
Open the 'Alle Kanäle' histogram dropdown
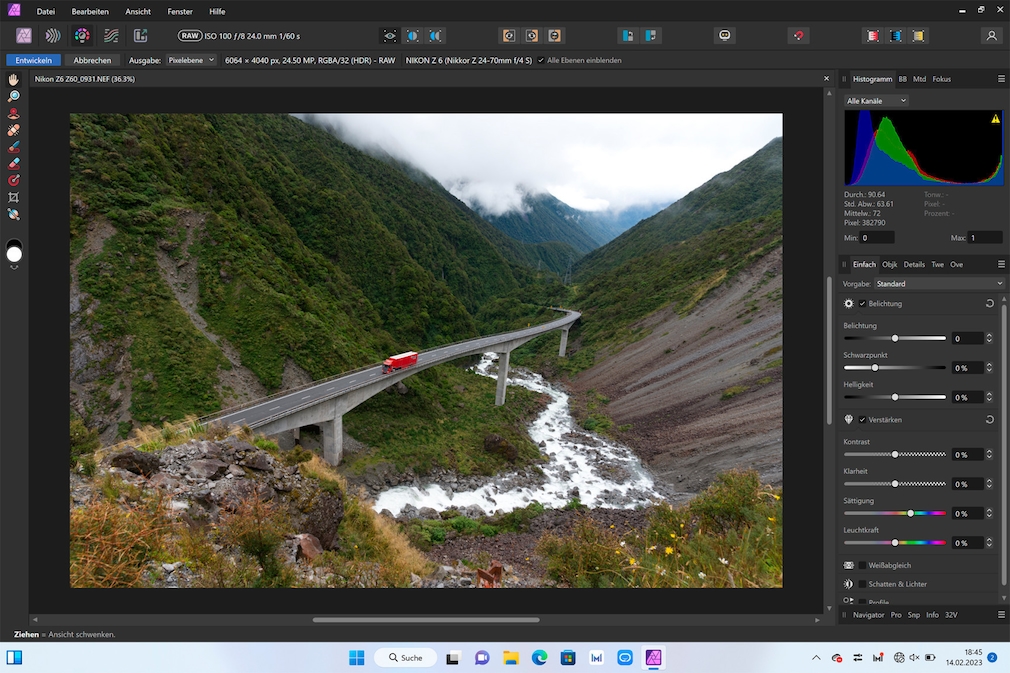(876, 101)
